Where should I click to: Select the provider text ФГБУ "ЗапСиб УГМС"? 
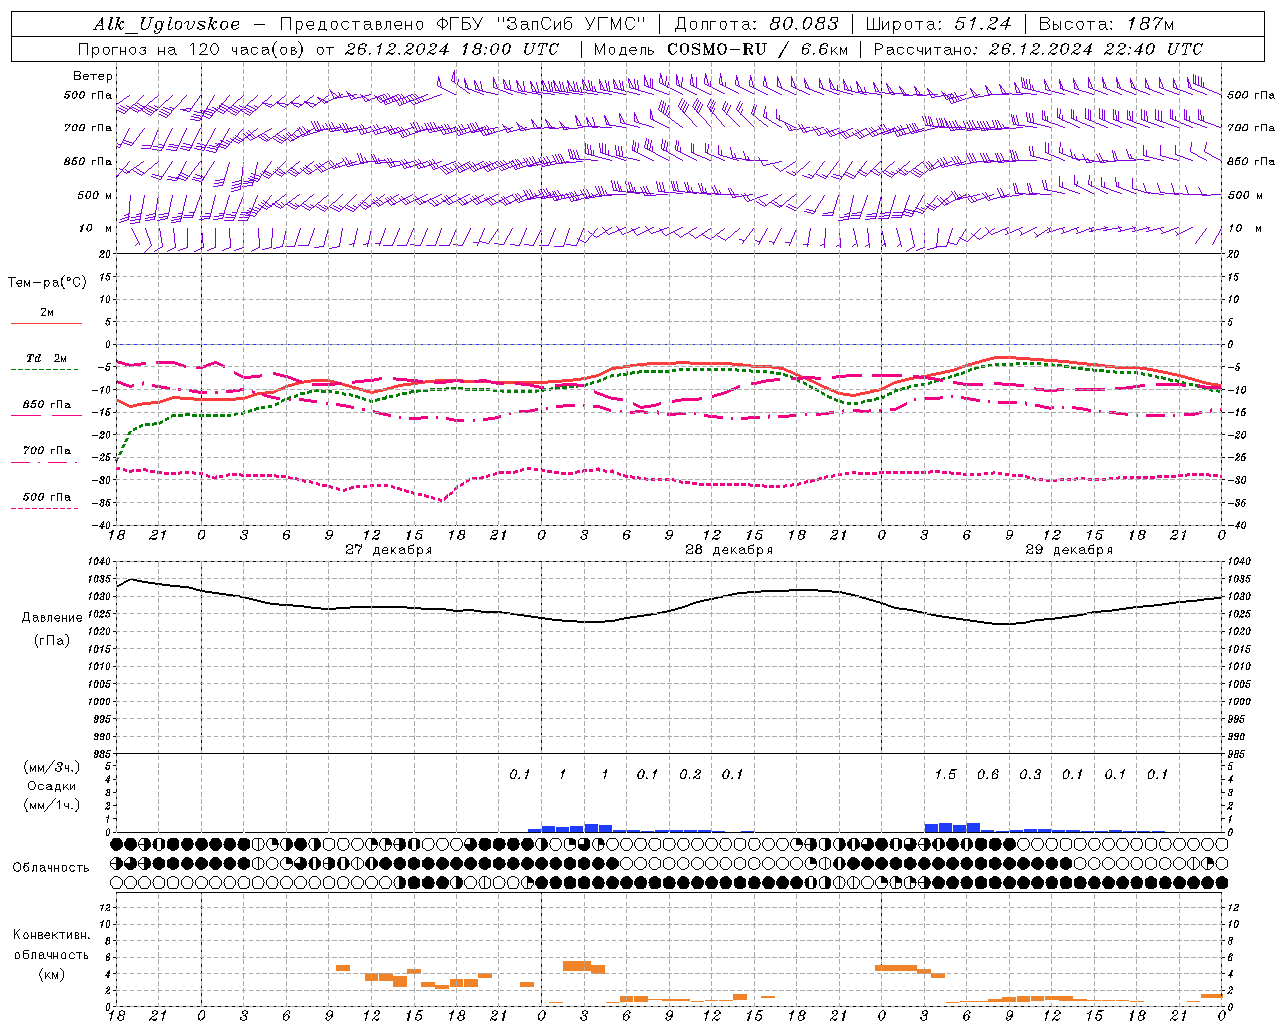click(542, 24)
